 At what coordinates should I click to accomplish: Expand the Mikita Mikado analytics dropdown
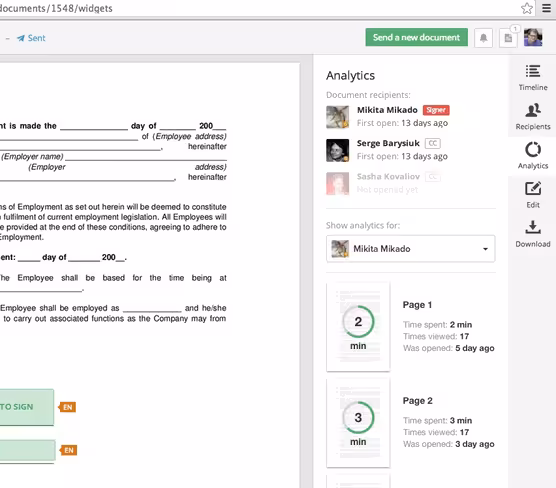click(410, 249)
